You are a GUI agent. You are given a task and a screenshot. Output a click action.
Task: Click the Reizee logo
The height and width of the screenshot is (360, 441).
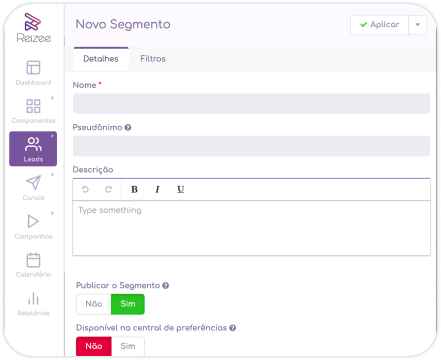(33, 28)
